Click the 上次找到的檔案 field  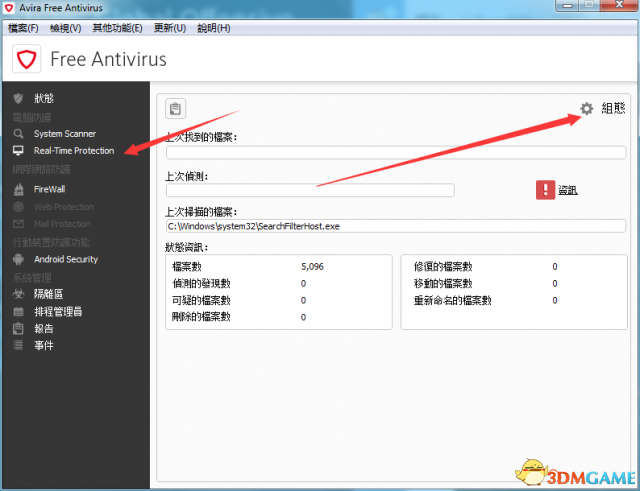click(396, 153)
